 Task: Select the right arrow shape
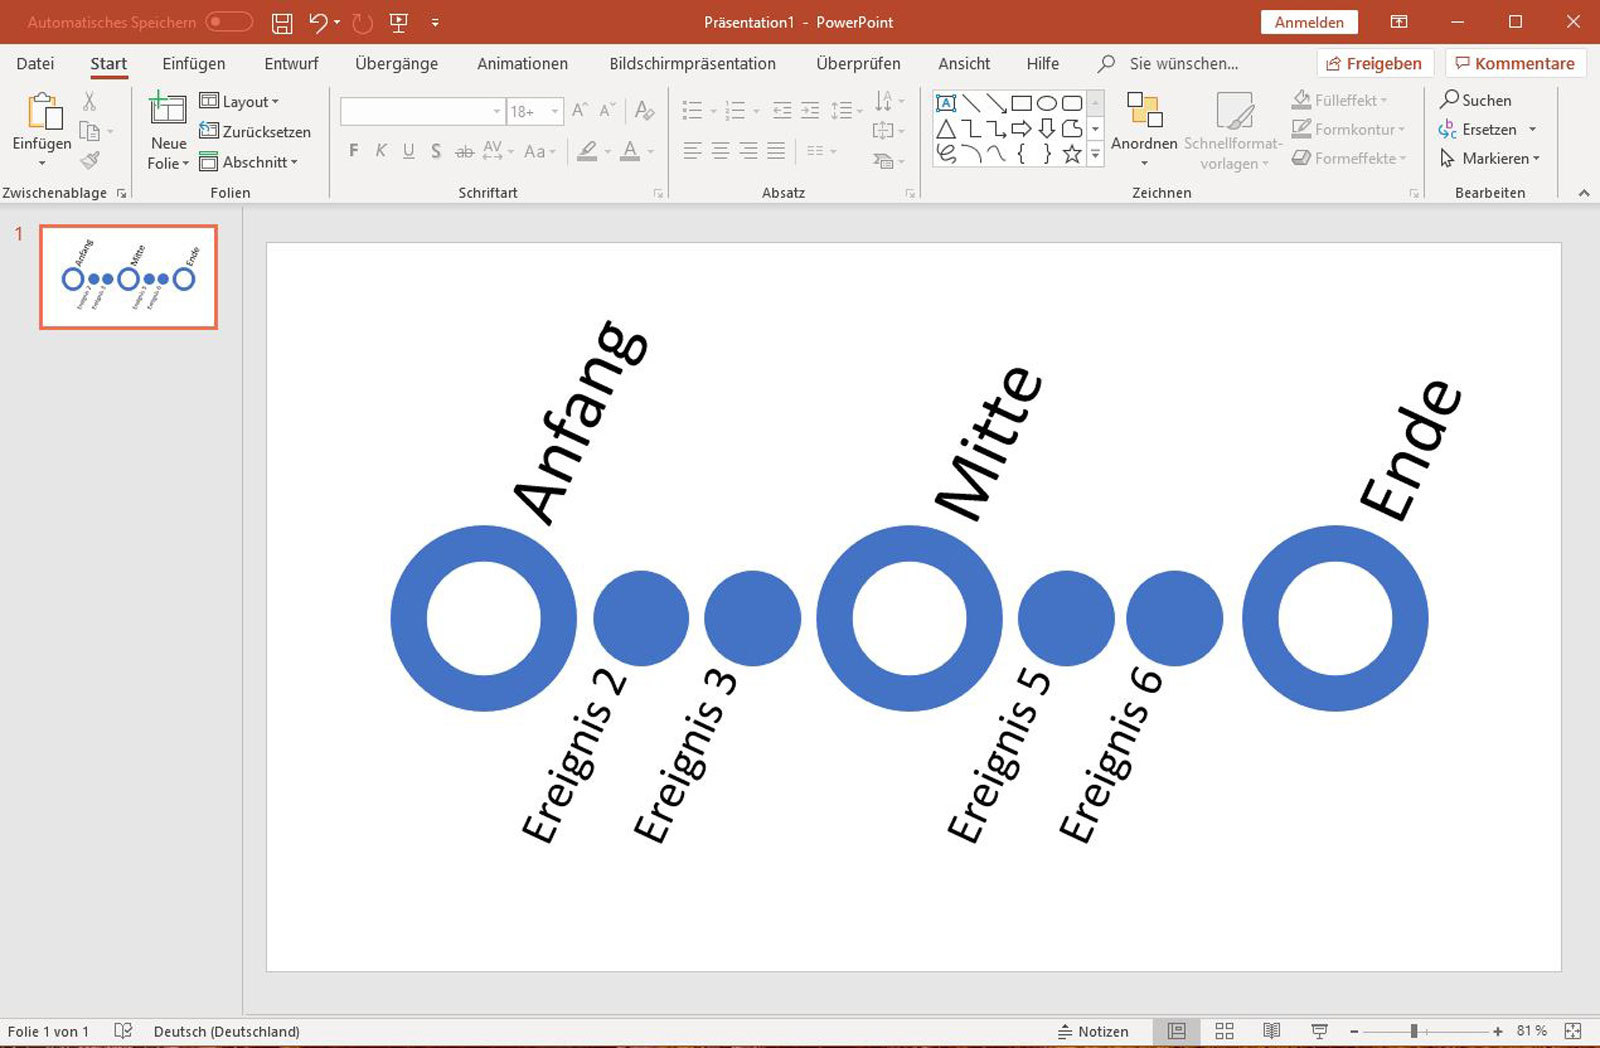pos(1021,128)
